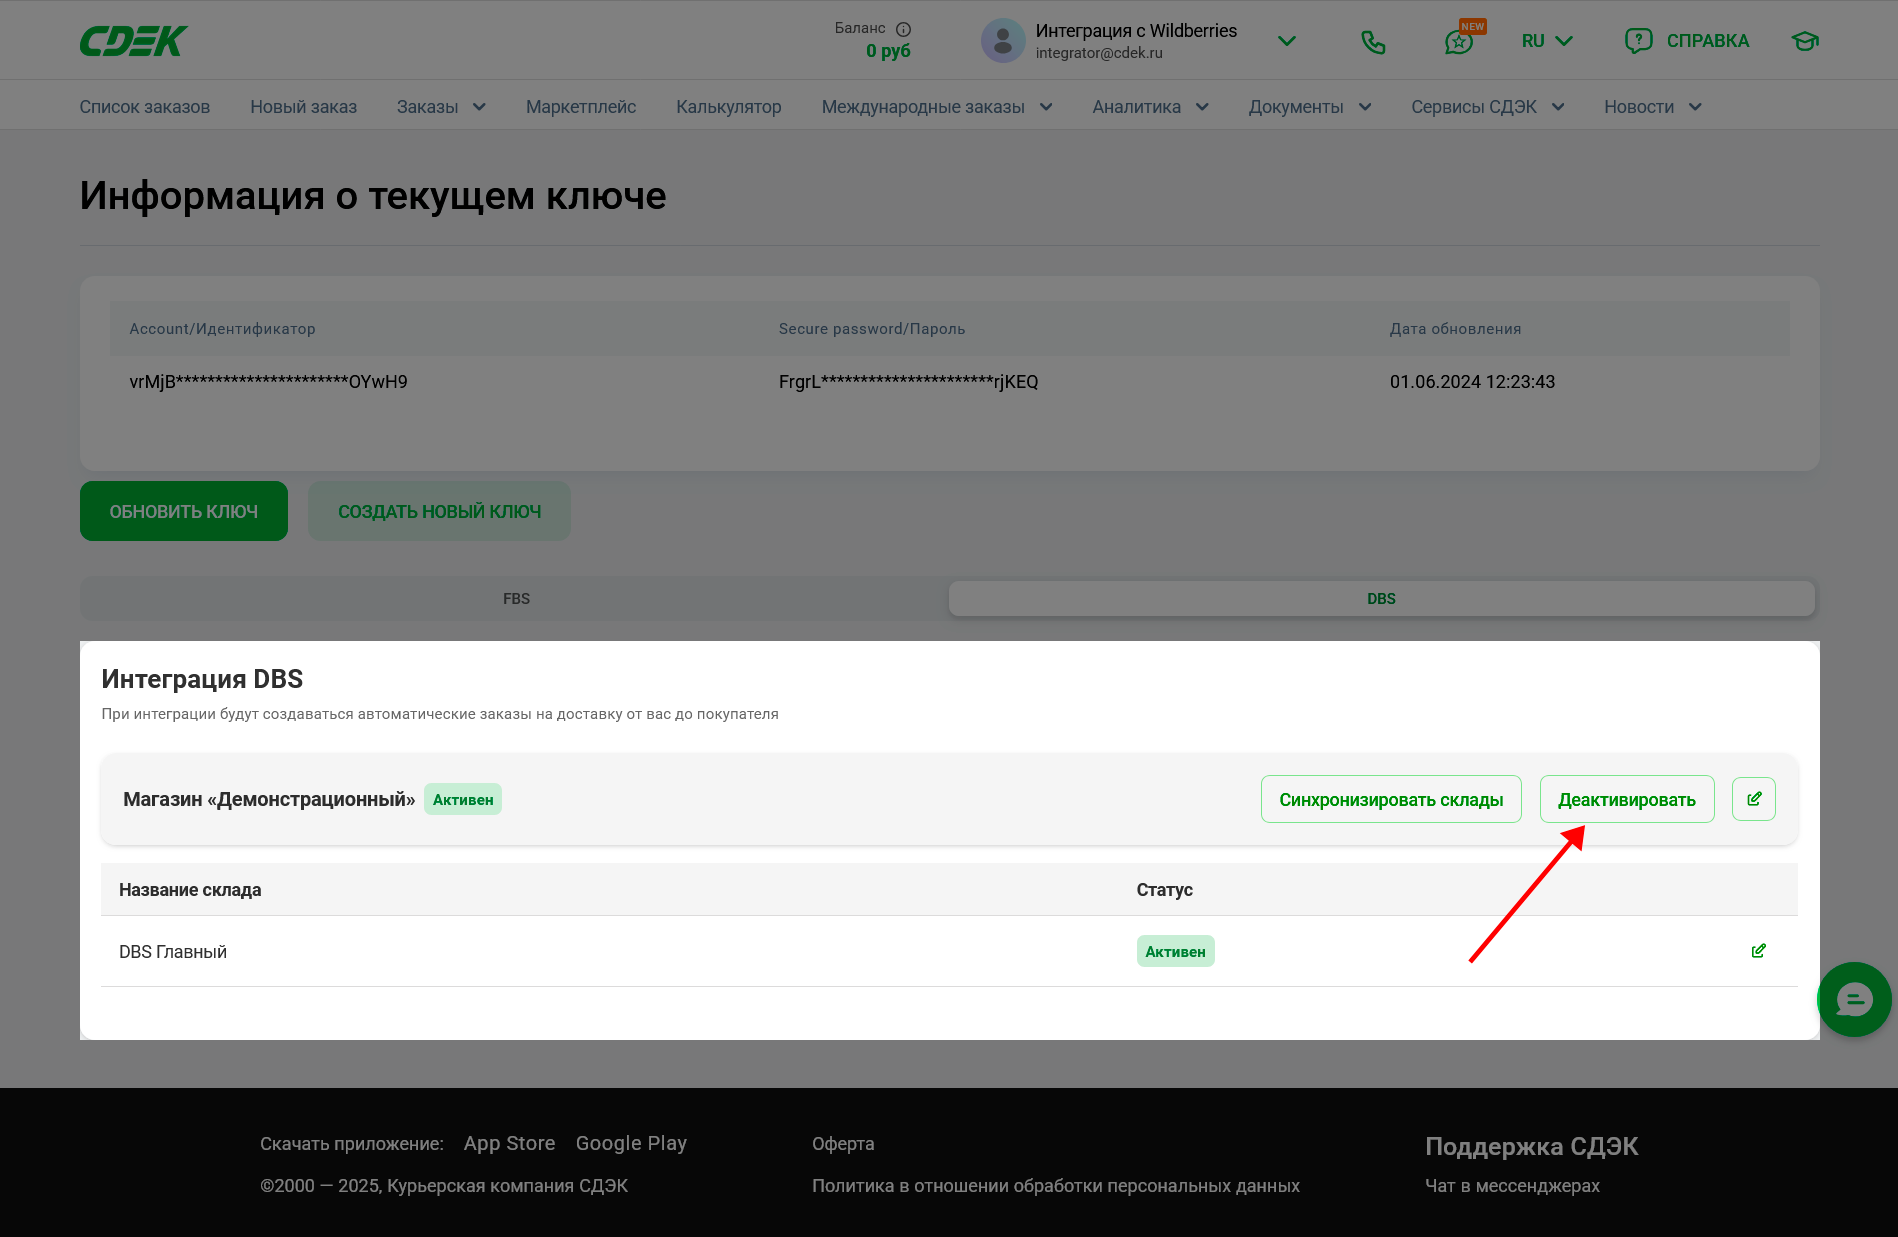Edit the DBS Главный warehouse row

pos(1758,951)
